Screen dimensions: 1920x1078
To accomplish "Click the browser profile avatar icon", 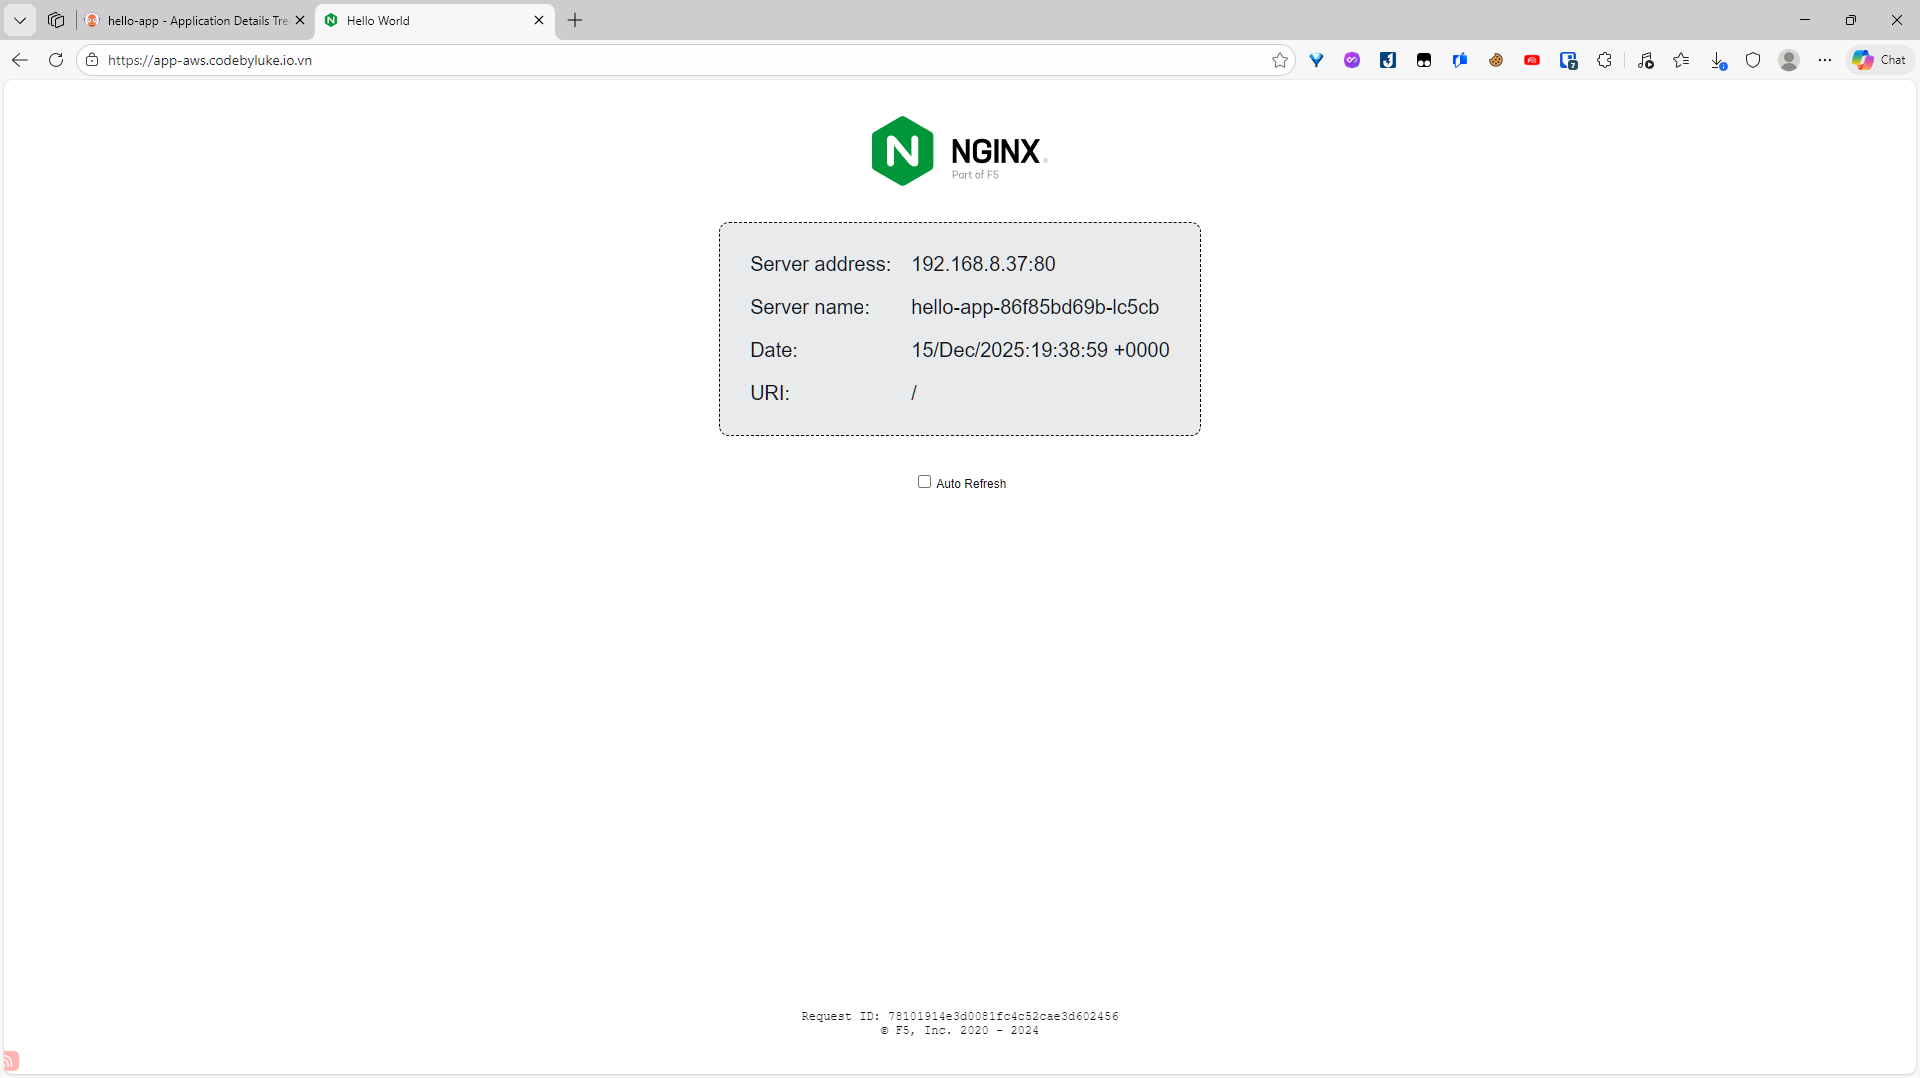I will click(x=1789, y=60).
